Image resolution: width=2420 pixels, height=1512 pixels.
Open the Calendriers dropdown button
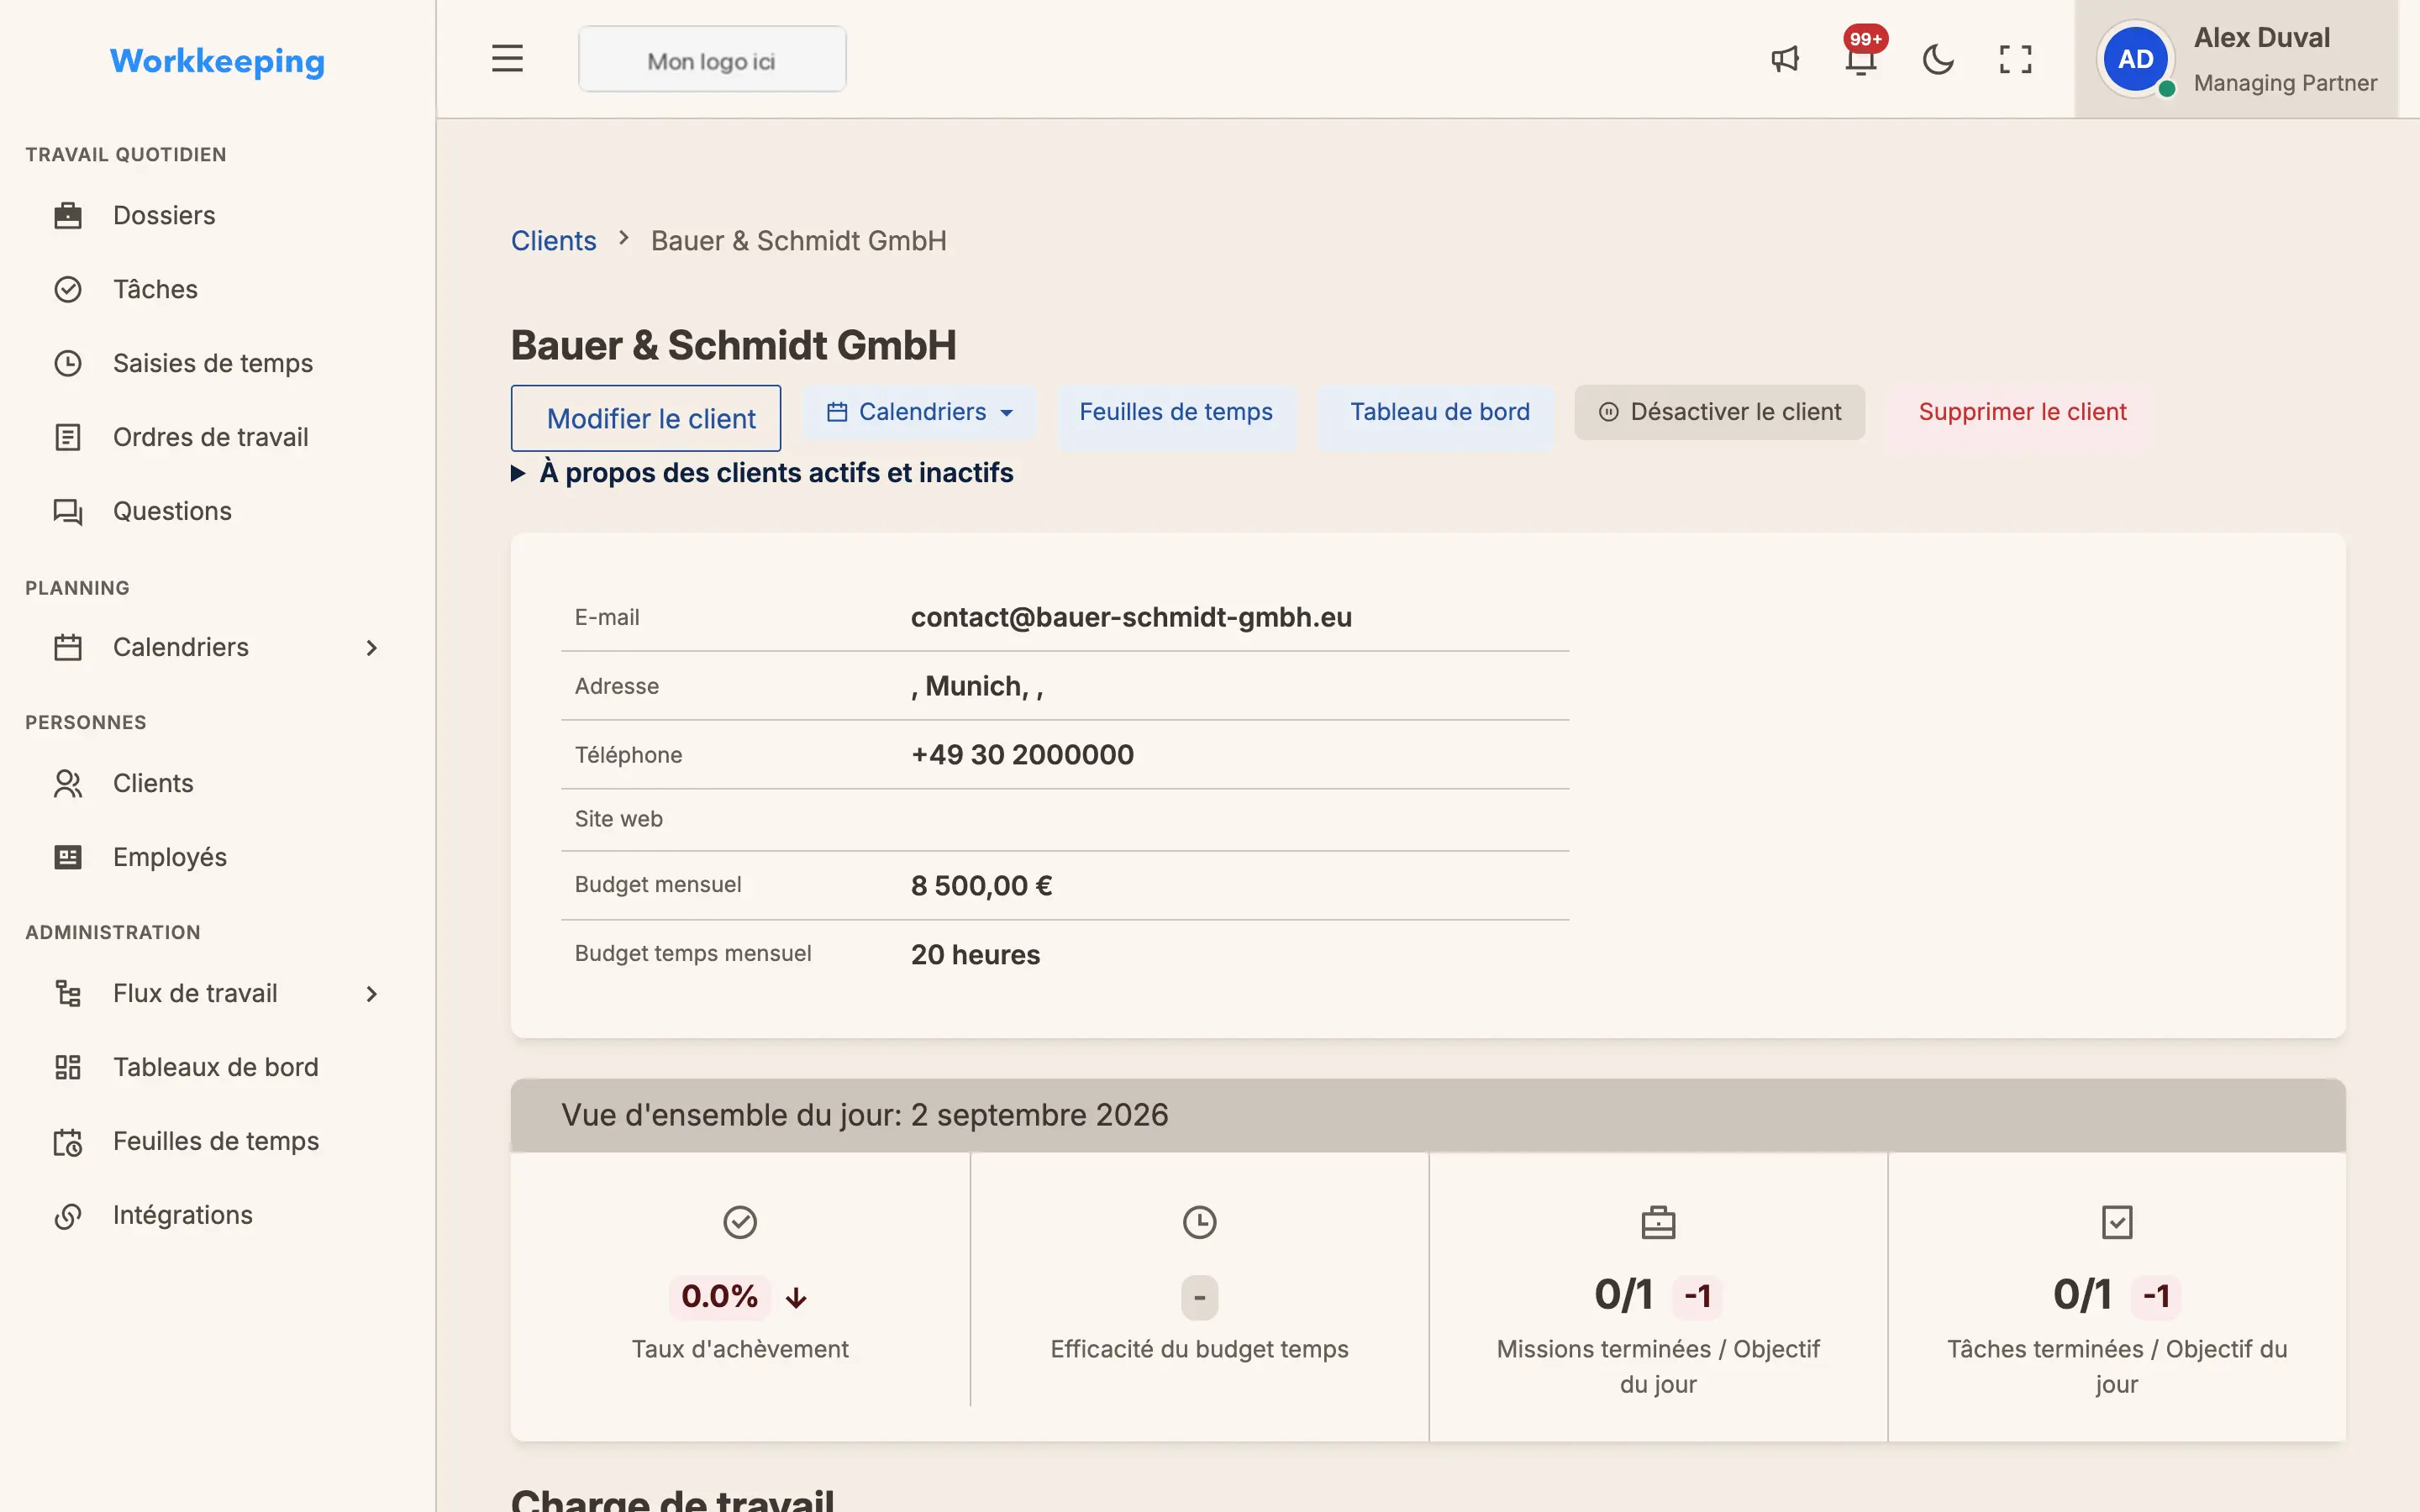coord(920,412)
